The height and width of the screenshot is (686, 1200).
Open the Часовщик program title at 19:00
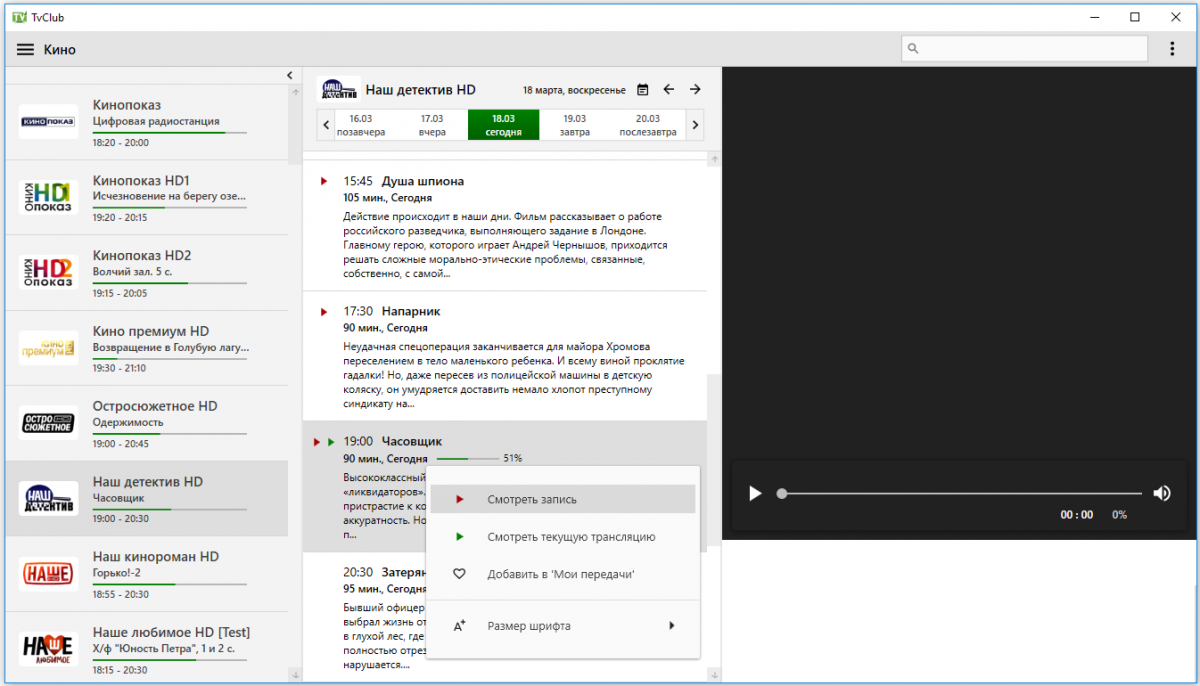click(x=412, y=441)
